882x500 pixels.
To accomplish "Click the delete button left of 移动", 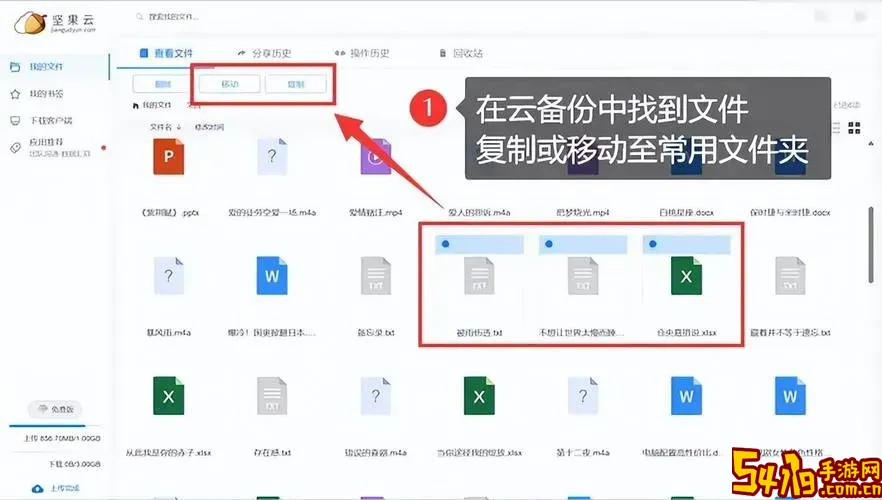I will 160,84.
